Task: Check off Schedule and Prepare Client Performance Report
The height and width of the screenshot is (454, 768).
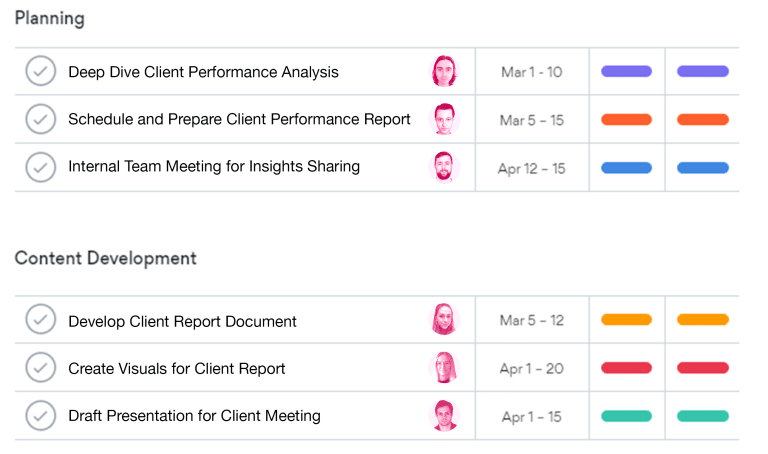Action: [40, 120]
